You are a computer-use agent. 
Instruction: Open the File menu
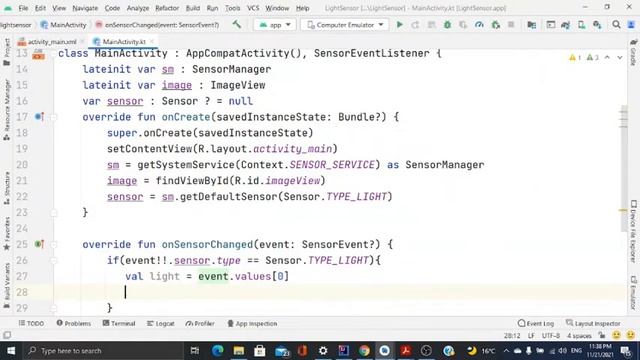(x=23, y=8)
